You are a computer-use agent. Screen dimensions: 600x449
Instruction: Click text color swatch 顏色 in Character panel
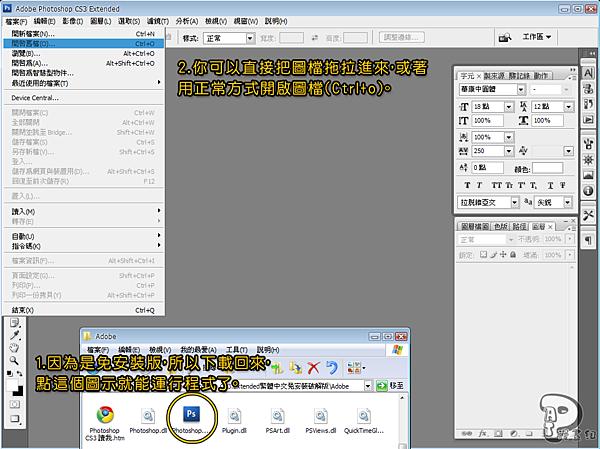pos(548,168)
